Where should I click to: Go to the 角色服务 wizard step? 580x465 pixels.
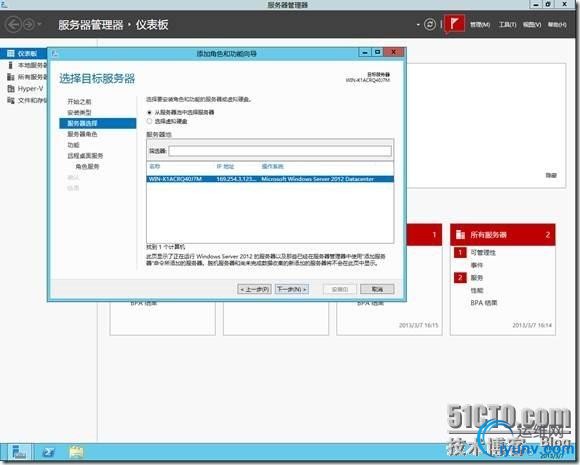pyautogui.click(x=87, y=166)
